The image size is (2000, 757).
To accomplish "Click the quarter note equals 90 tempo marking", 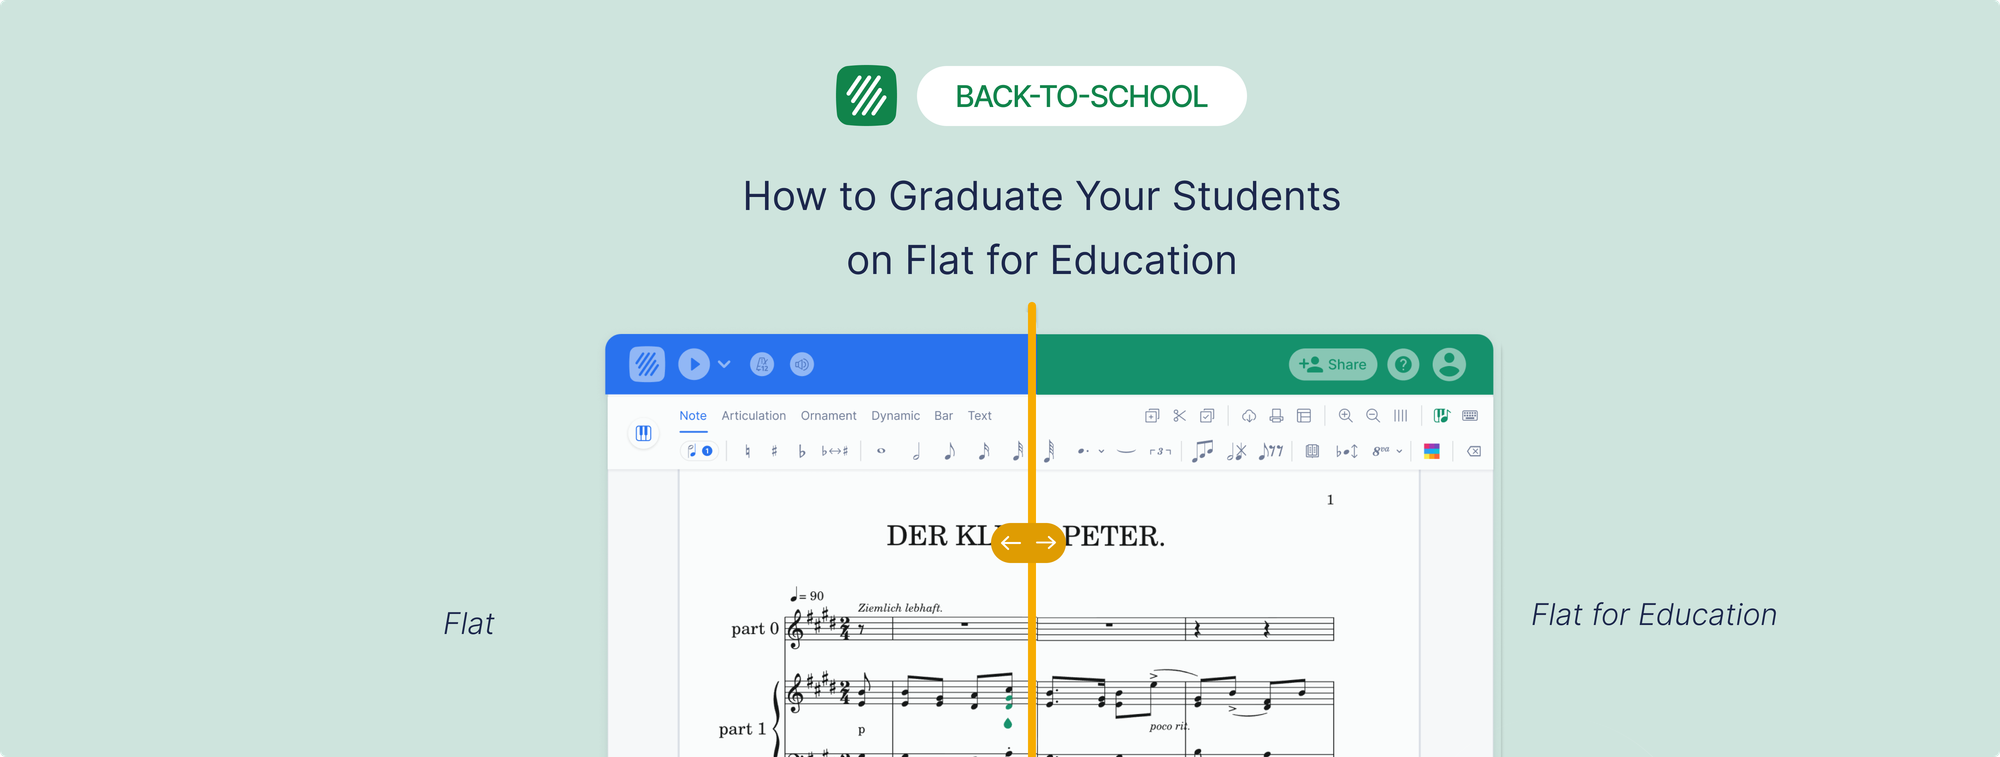I will click(807, 595).
